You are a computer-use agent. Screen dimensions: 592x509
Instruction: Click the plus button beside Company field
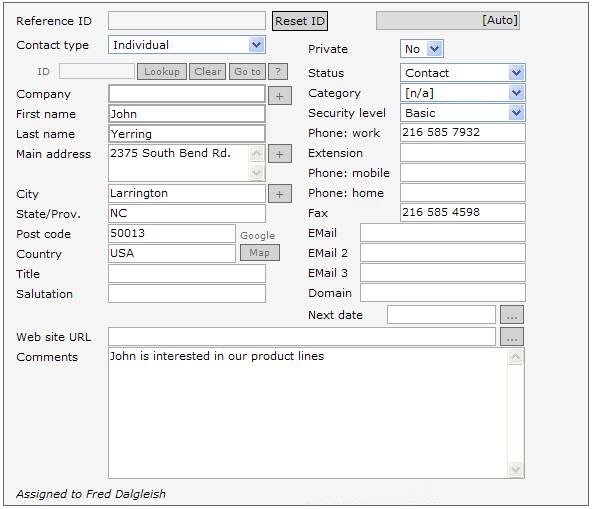point(280,96)
